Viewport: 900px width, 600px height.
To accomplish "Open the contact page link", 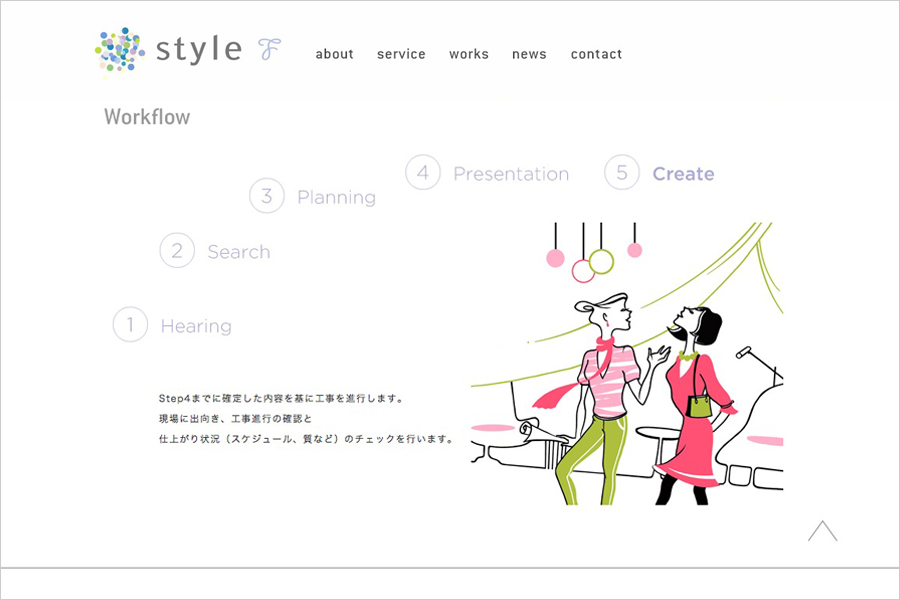I will coord(596,54).
